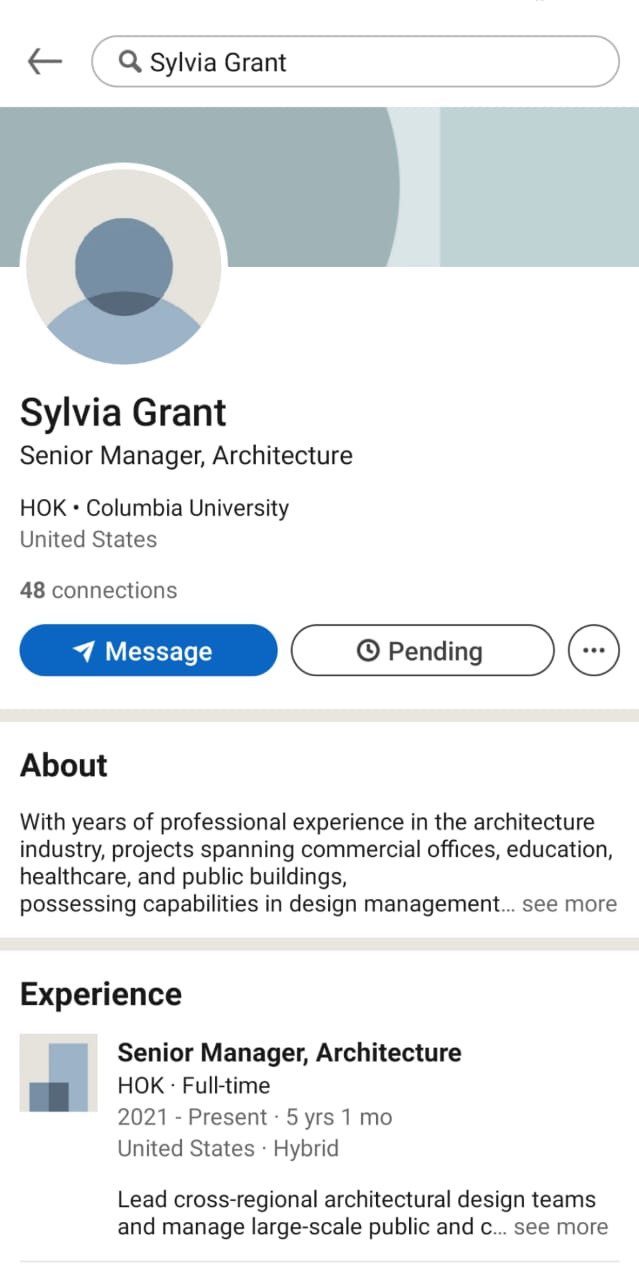Image resolution: width=639 pixels, height=1280 pixels.
Task: Tap the HOK • Columbia University line
Action: click(x=154, y=508)
